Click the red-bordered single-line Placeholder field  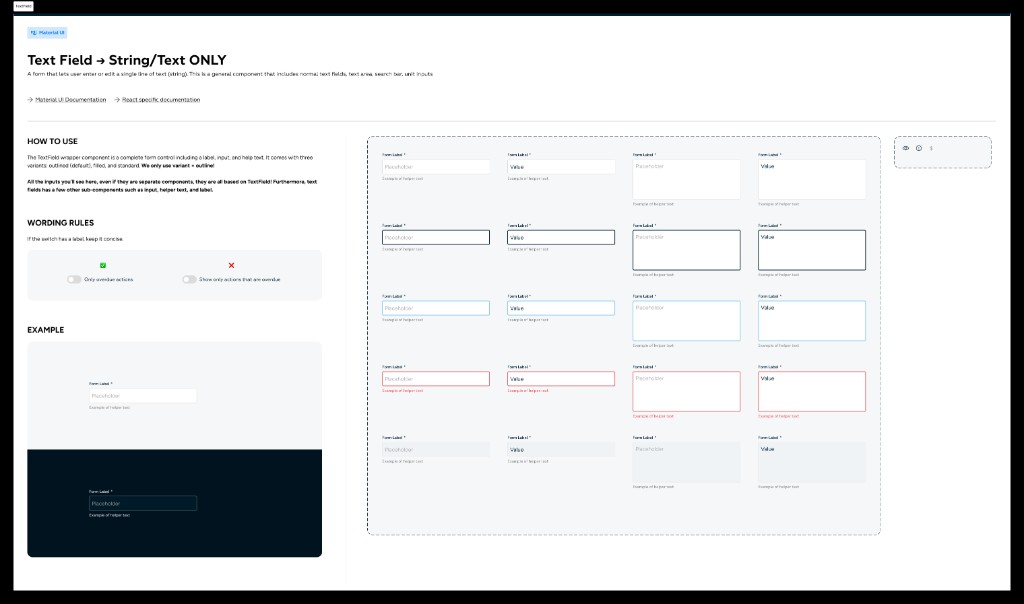(436, 379)
